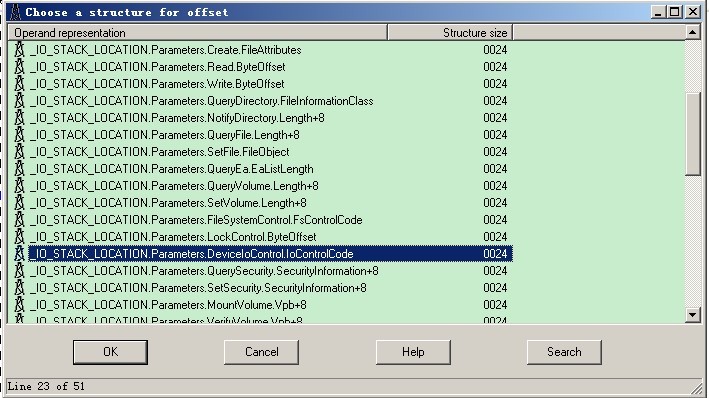Sort by Structure size column header
Viewport: 709px width, 398px height.
coord(450,33)
